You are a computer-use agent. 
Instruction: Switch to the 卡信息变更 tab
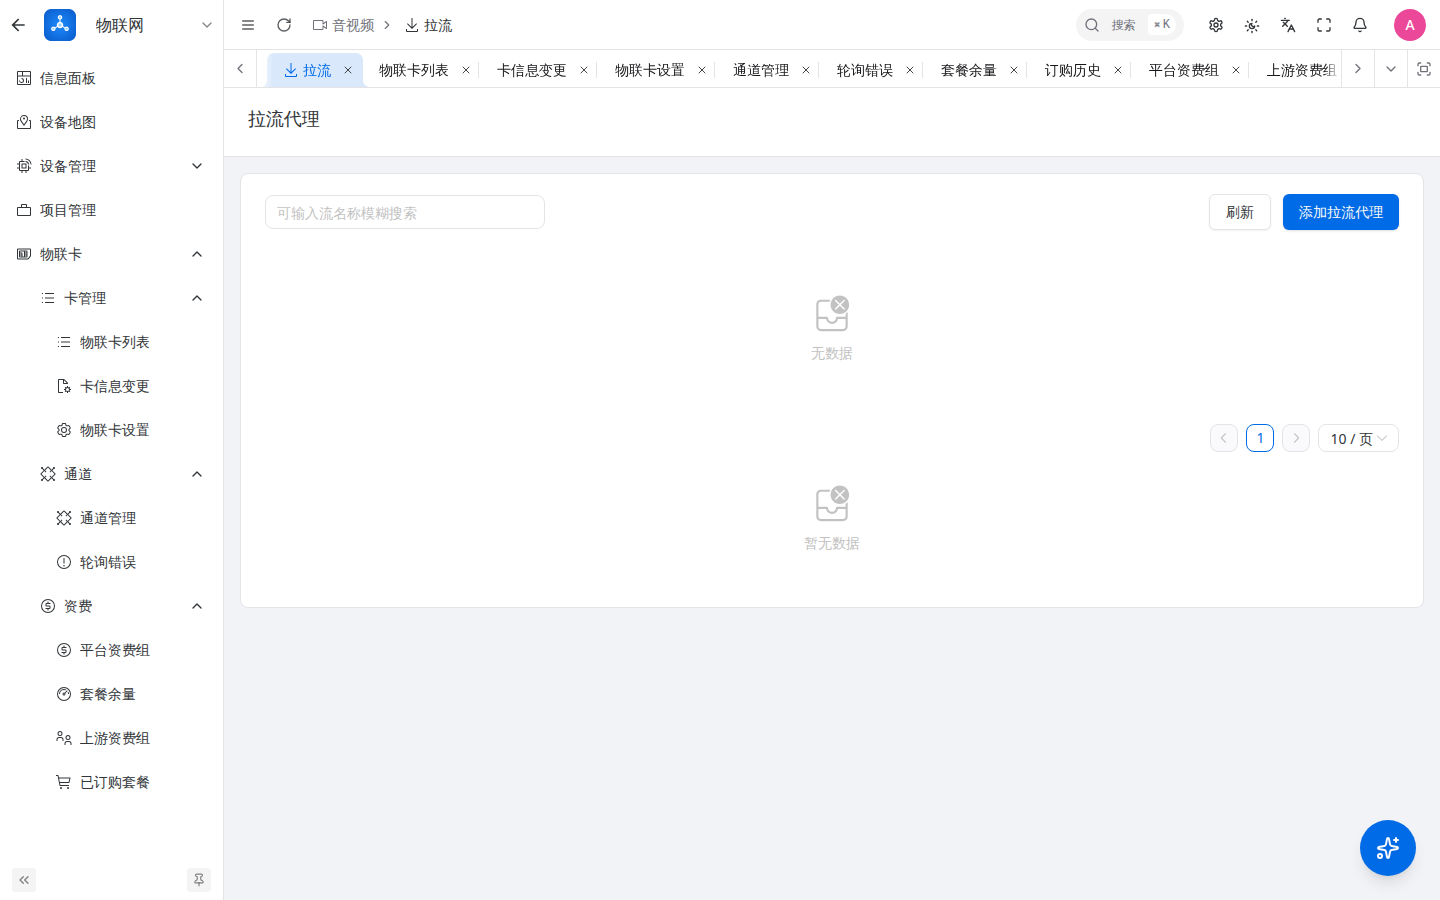click(532, 70)
